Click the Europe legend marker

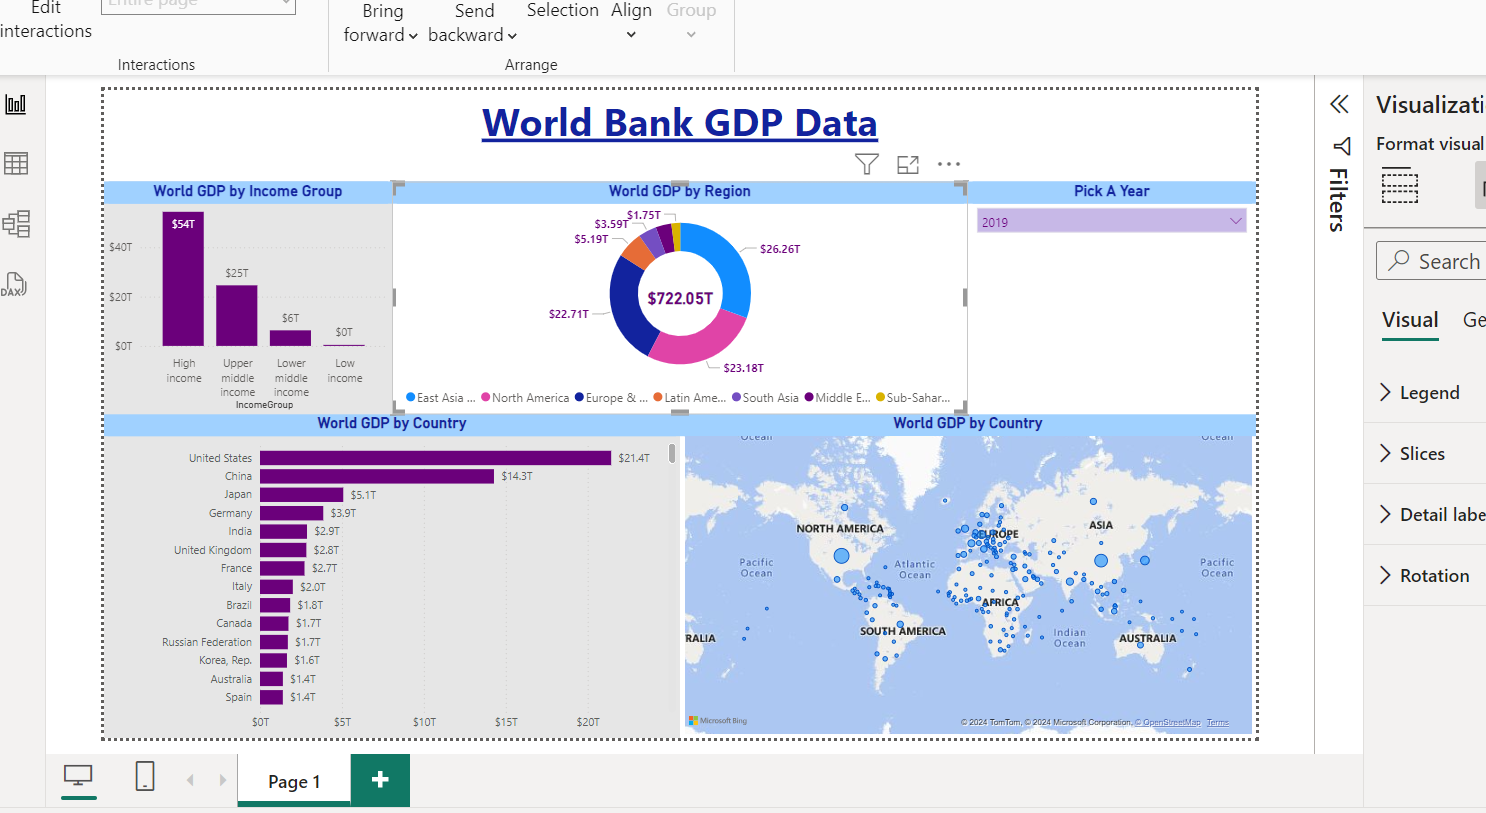pos(579,397)
